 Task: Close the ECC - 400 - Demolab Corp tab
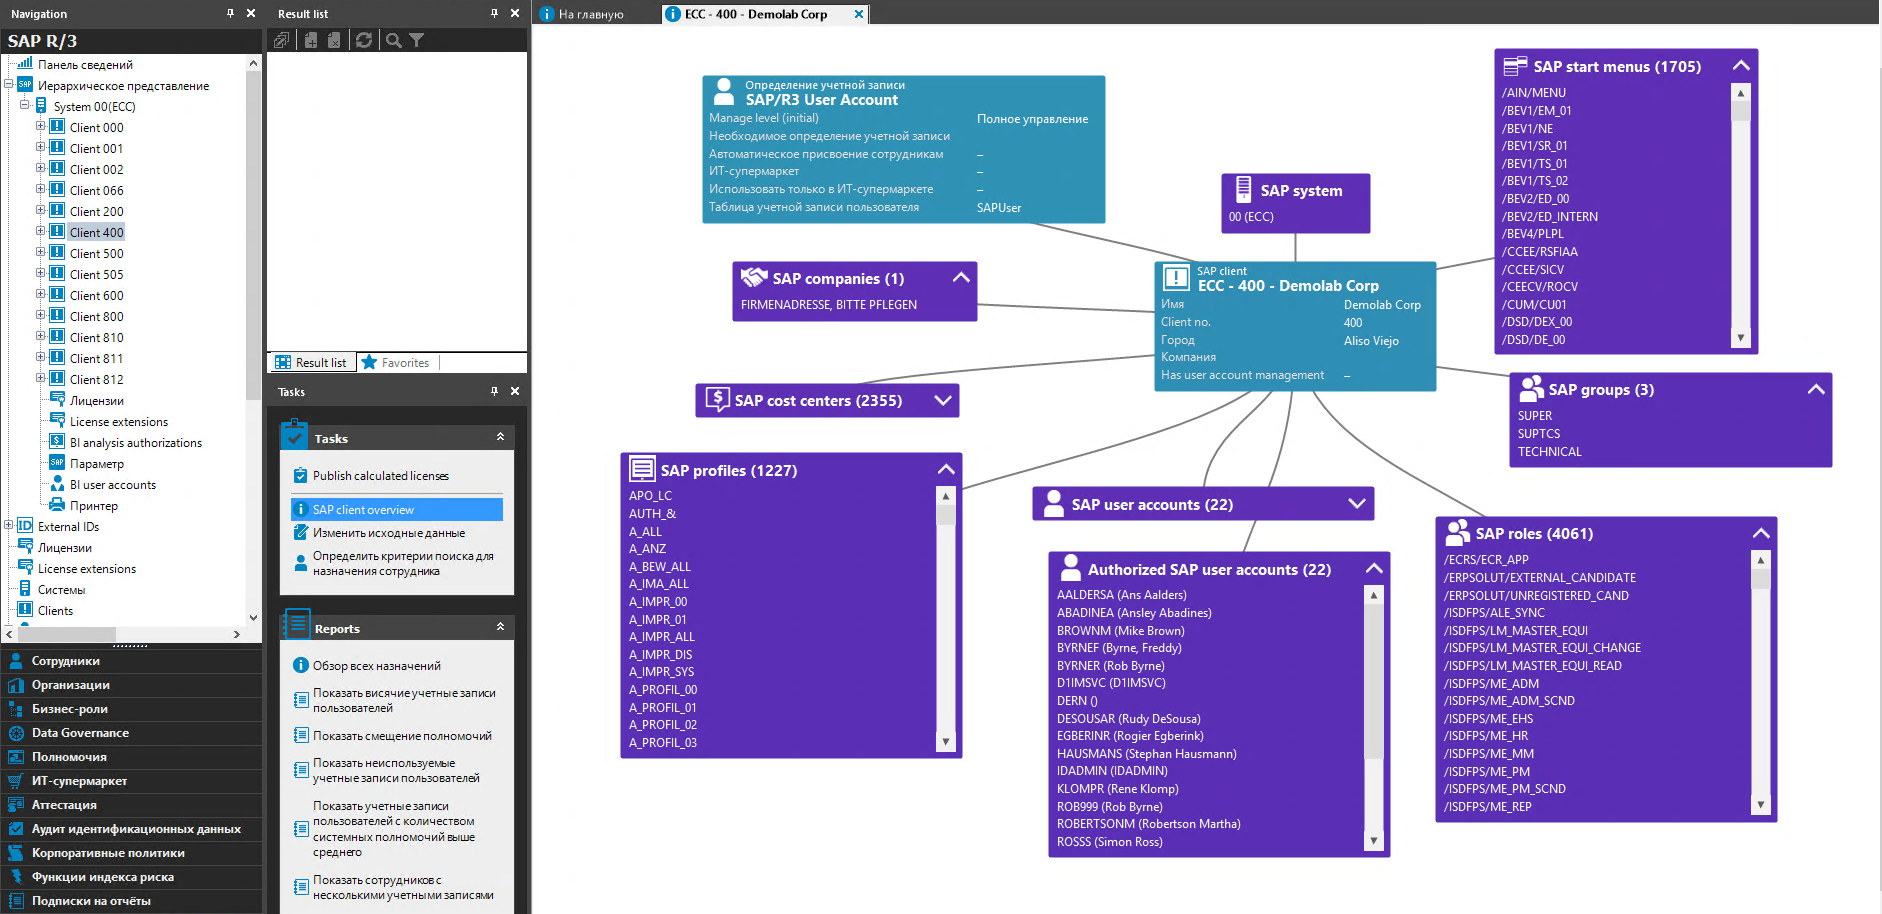click(859, 14)
